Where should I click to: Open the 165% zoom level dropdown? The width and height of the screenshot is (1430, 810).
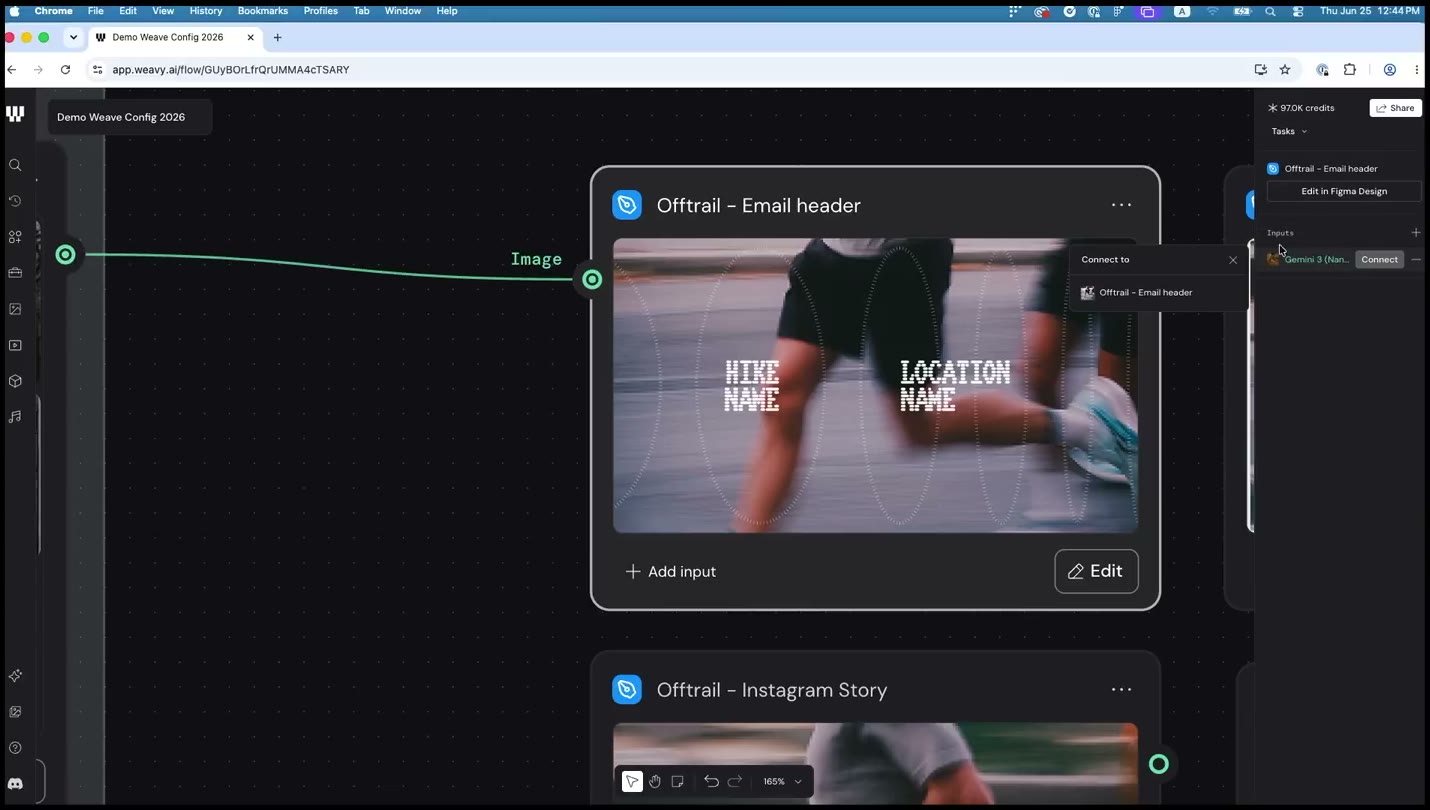(x=782, y=781)
